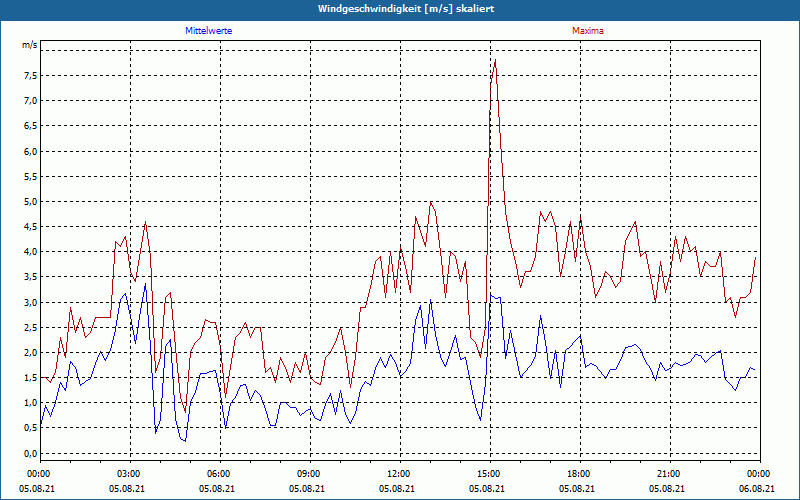
Task: Click the '2,5' y-axis value
Action: point(31,327)
